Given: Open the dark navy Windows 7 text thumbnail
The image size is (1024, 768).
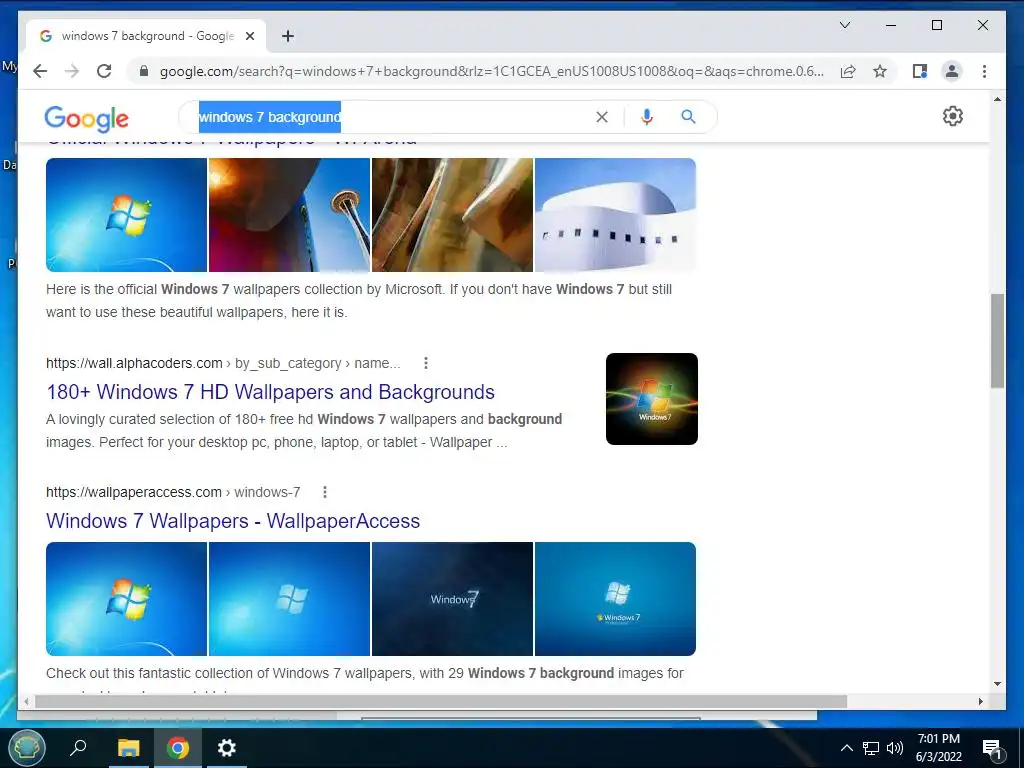Looking at the screenshot, I should click(453, 599).
